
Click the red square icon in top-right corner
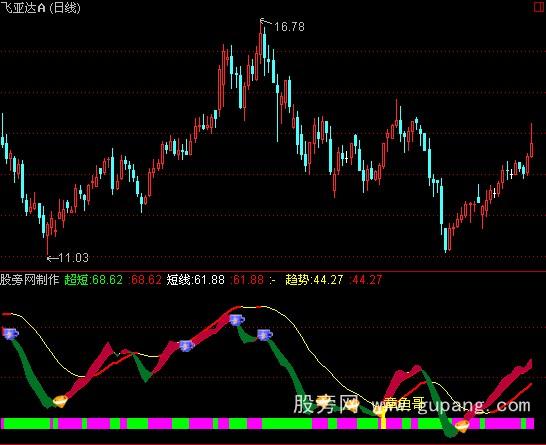point(539,7)
